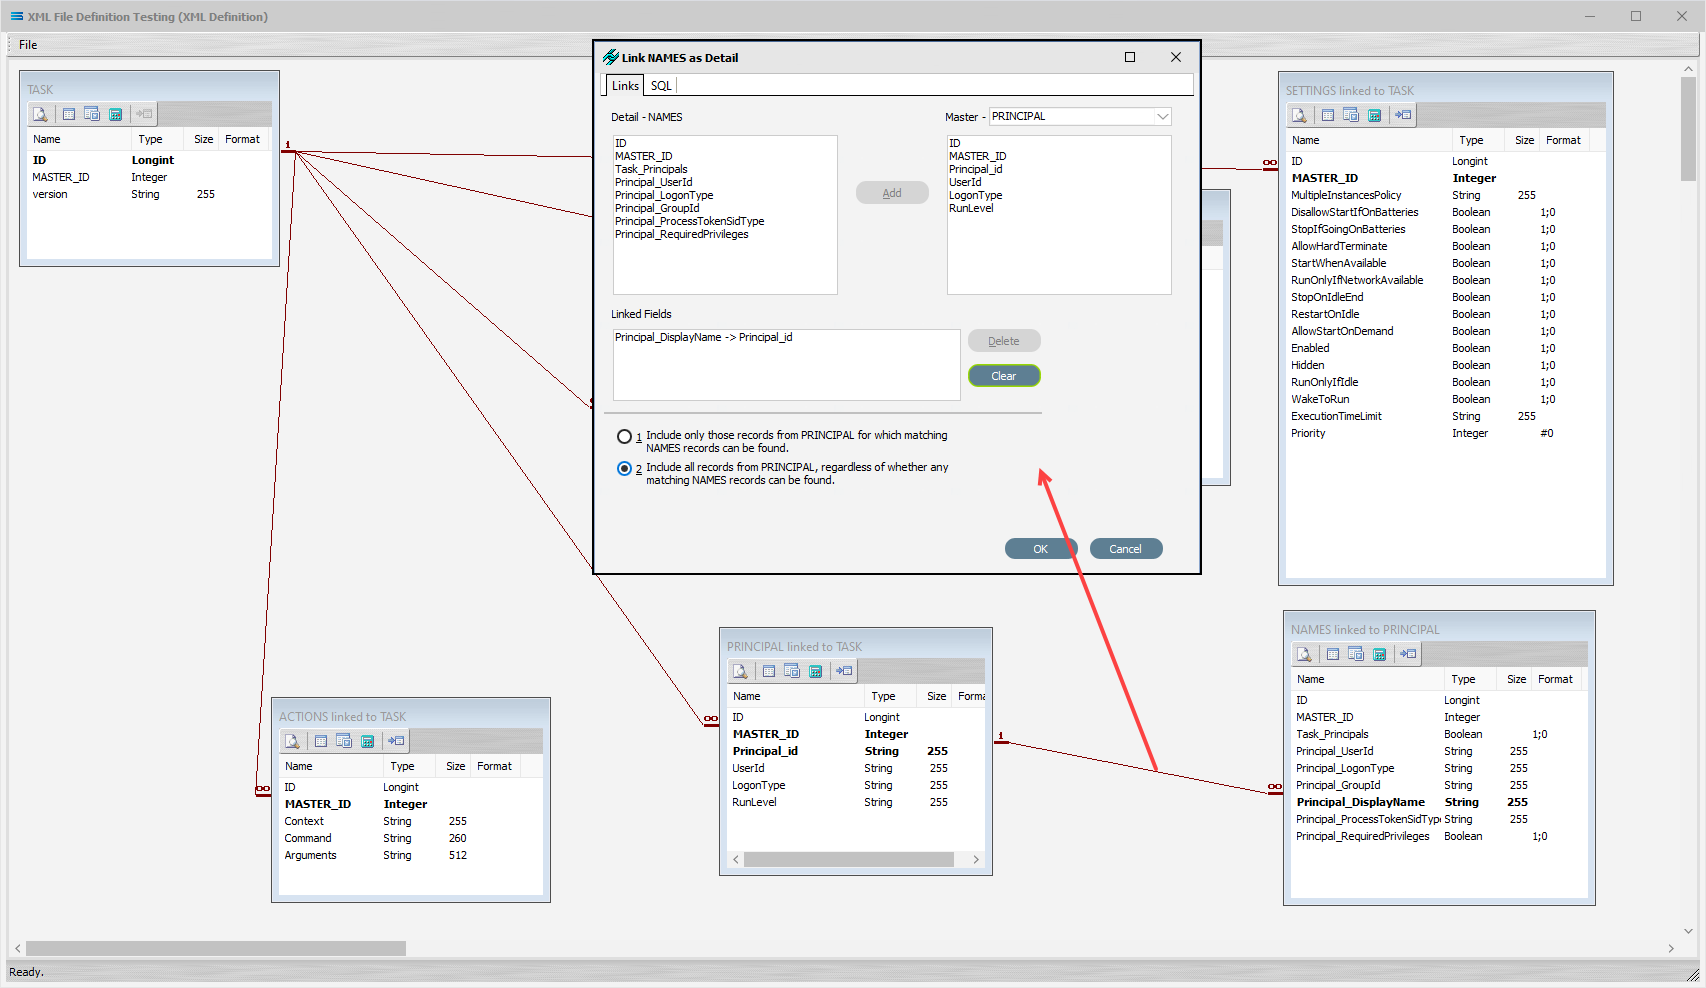The height and width of the screenshot is (988, 1706).
Task: Select the ExecutionTimeLimit row in SETTINGS panel
Action: click(1446, 417)
